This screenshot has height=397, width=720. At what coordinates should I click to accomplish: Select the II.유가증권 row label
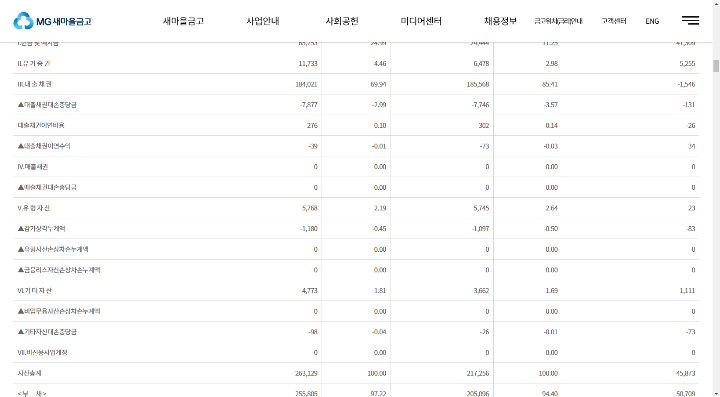34,63
